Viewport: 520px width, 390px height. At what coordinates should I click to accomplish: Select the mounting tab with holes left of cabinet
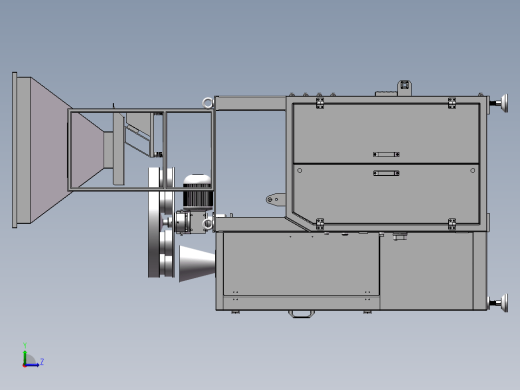click(276, 199)
